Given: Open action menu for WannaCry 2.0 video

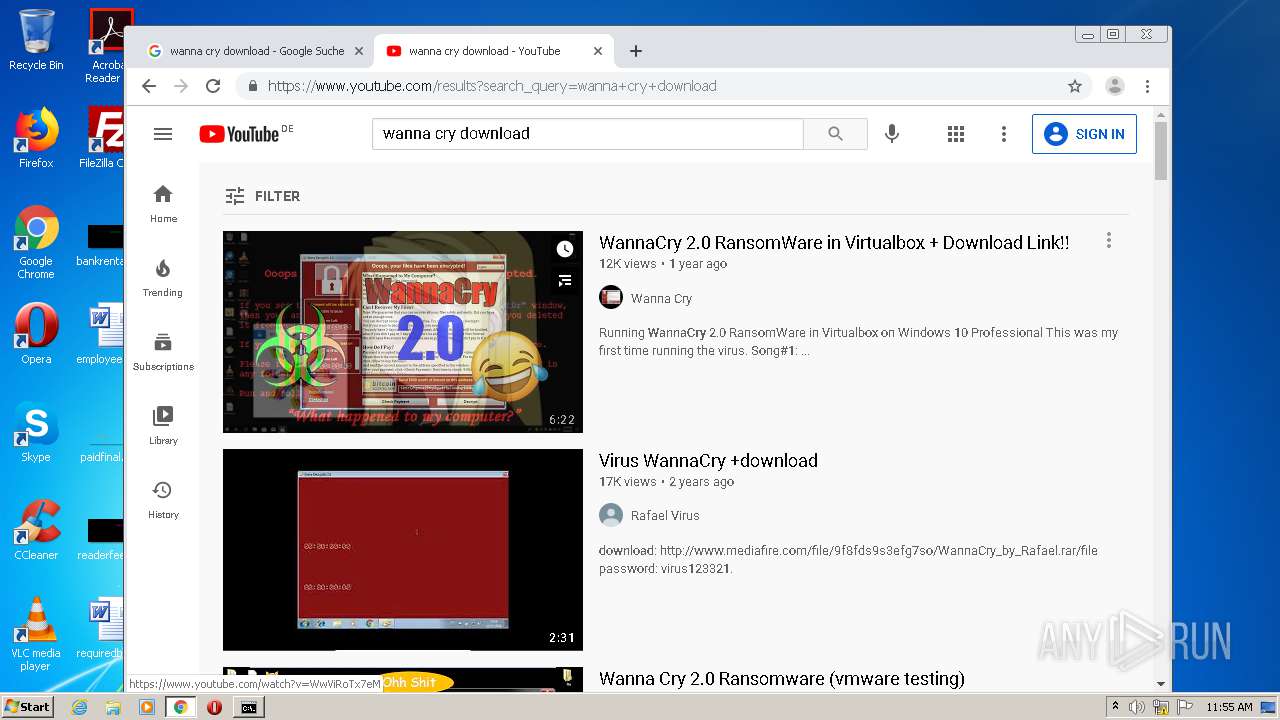Looking at the screenshot, I should 1108,241.
